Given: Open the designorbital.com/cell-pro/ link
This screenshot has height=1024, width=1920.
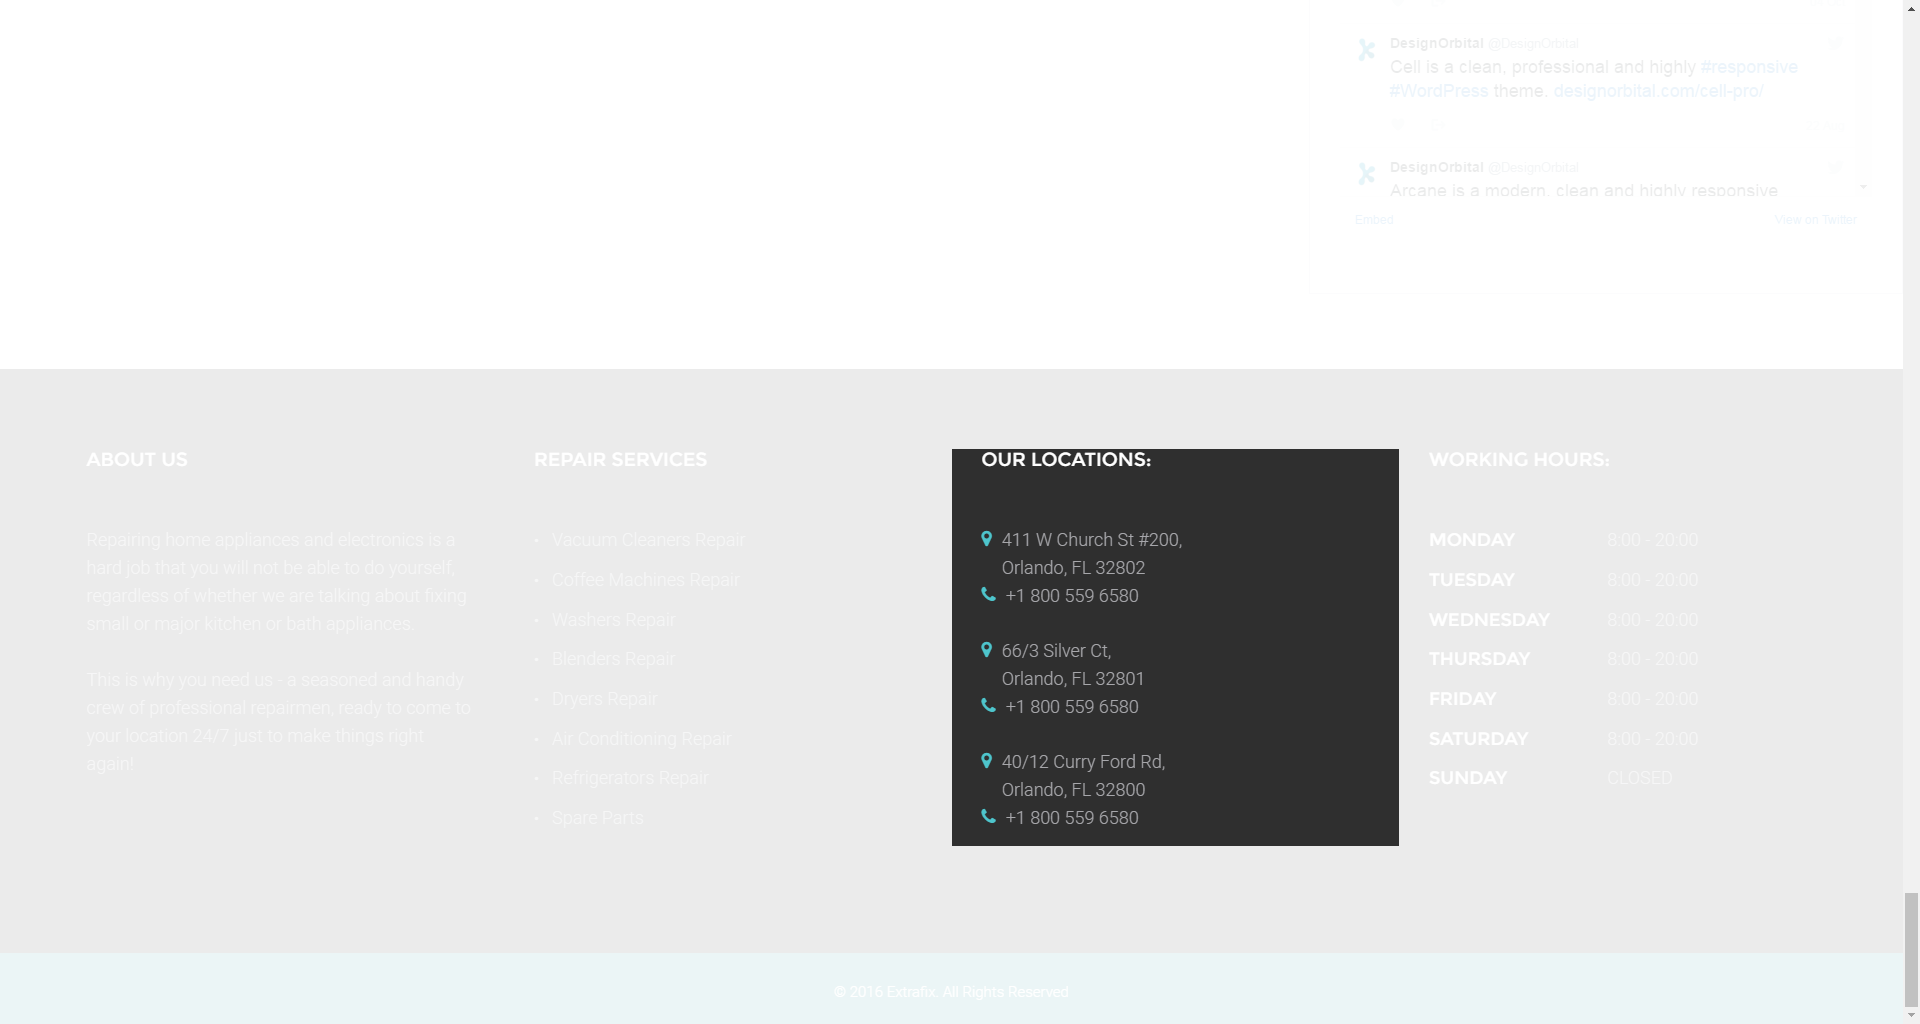Looking at the screenshot, I should pos(1657,91).
